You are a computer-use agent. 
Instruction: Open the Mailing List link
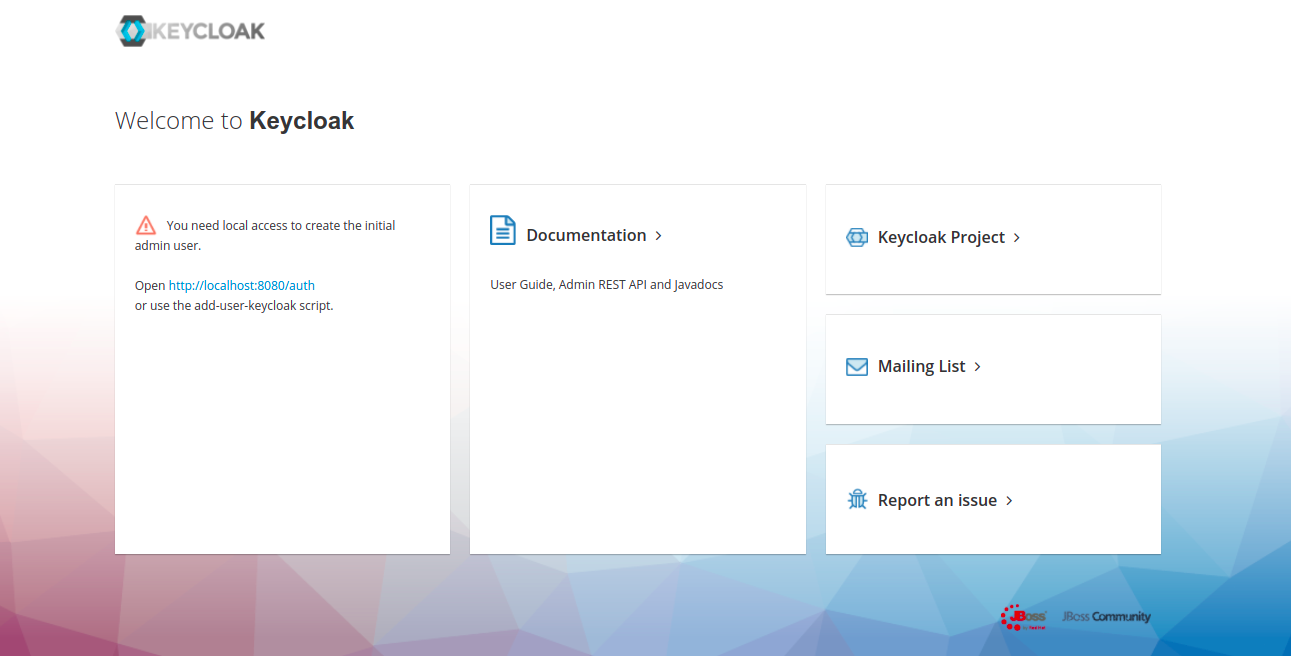(x=921, y=366)
